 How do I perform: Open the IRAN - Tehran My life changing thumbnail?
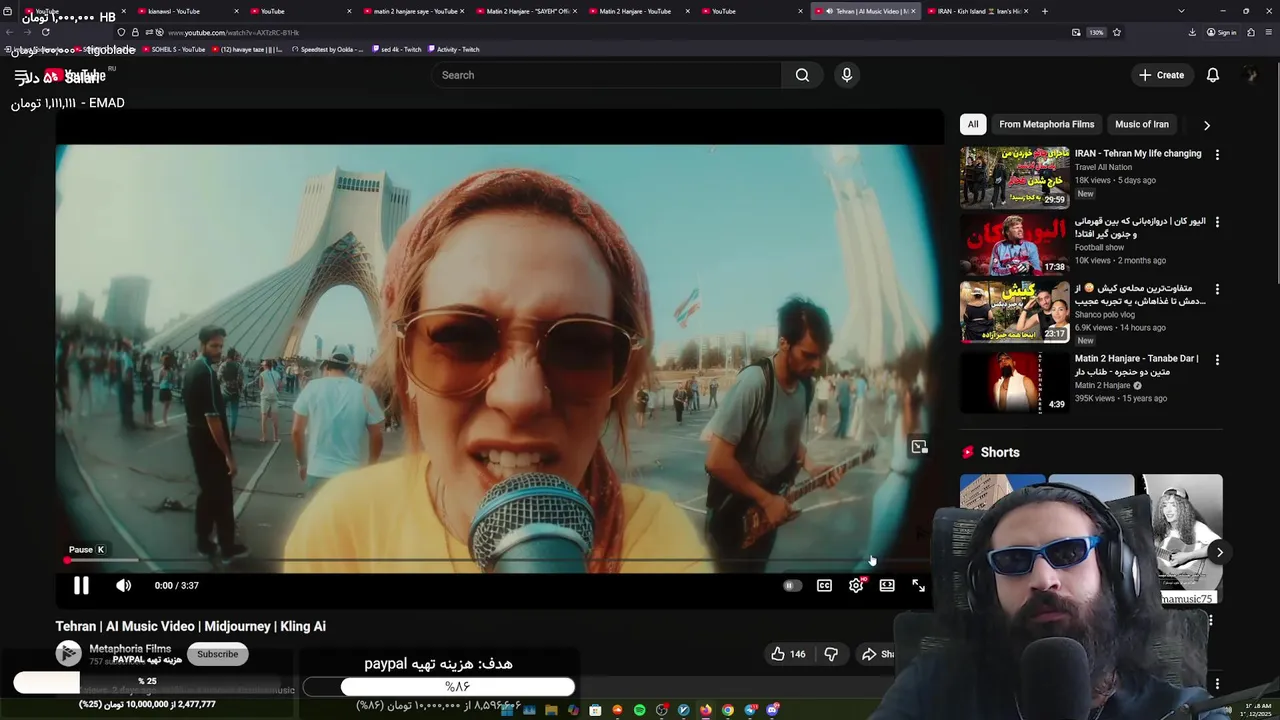tap(1014, 177)
